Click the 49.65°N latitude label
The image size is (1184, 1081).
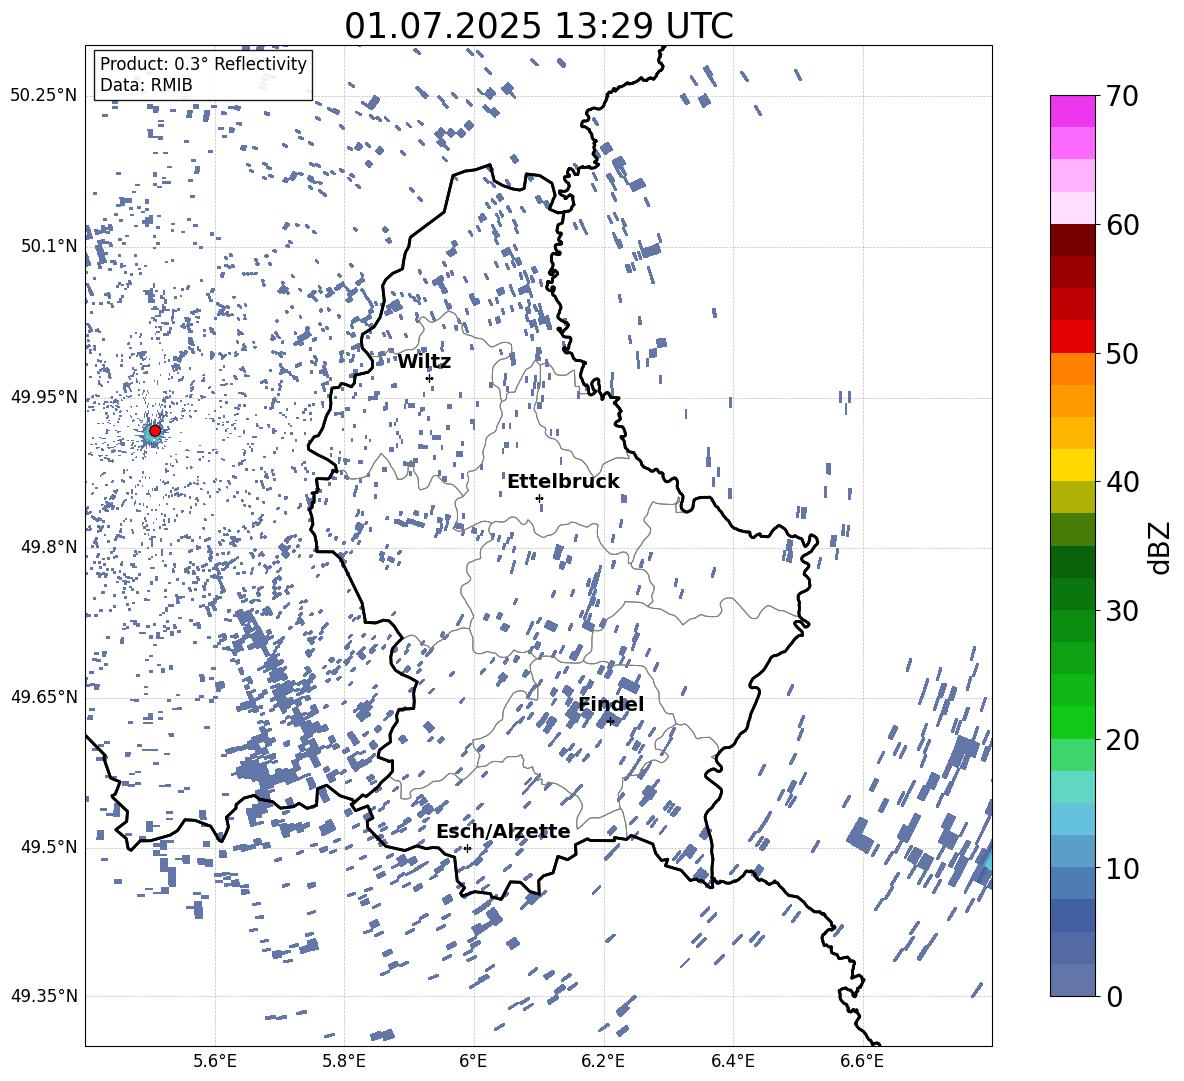pyautogui.click(x=44, y=696)
